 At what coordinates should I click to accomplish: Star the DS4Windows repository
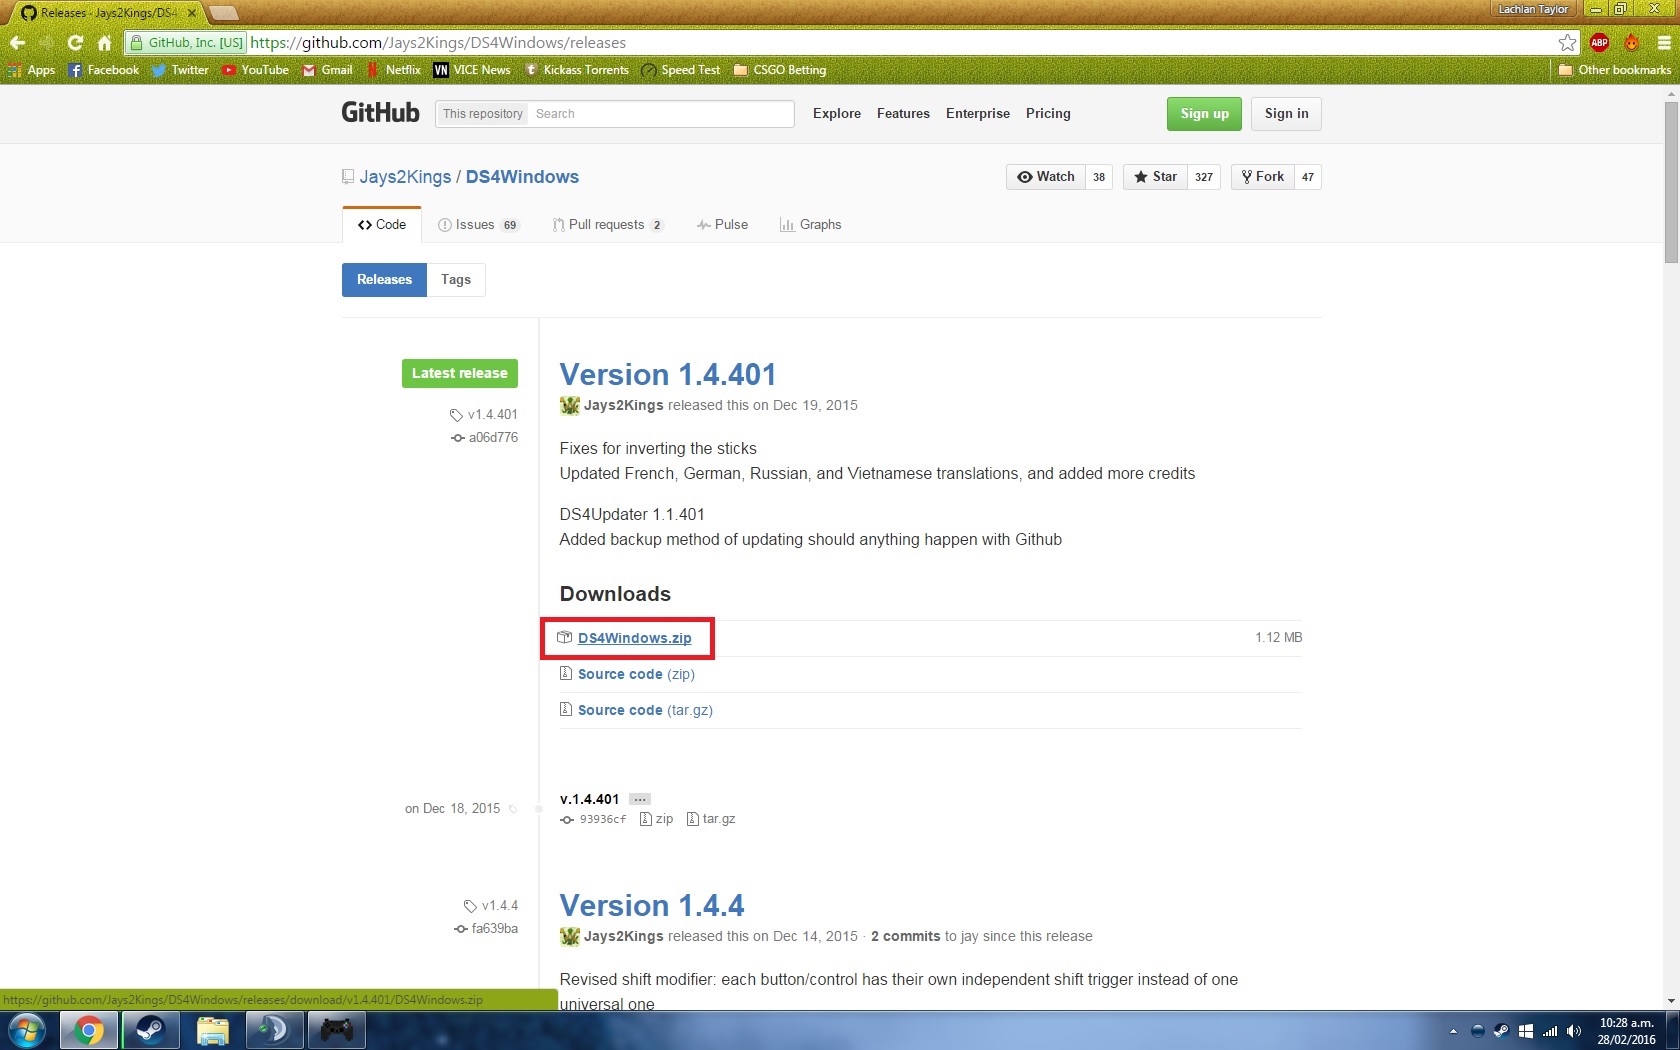pyautogui.click(x=1155, y=177)
